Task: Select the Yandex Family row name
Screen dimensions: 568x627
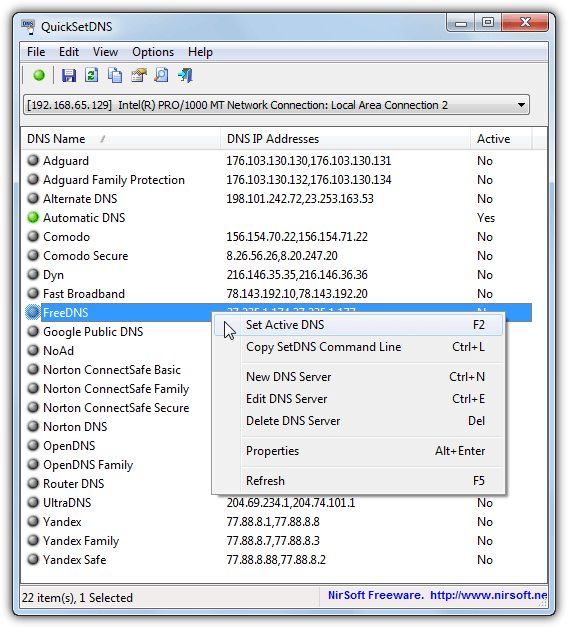Action: pos(81,541)
